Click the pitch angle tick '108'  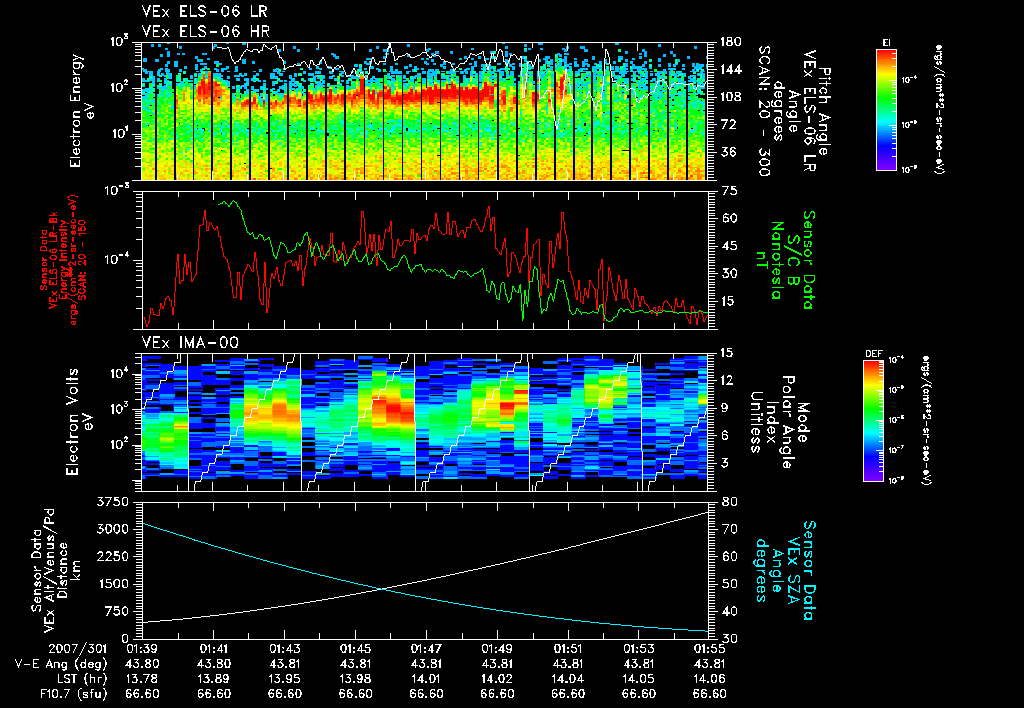[x=730, y=97]
